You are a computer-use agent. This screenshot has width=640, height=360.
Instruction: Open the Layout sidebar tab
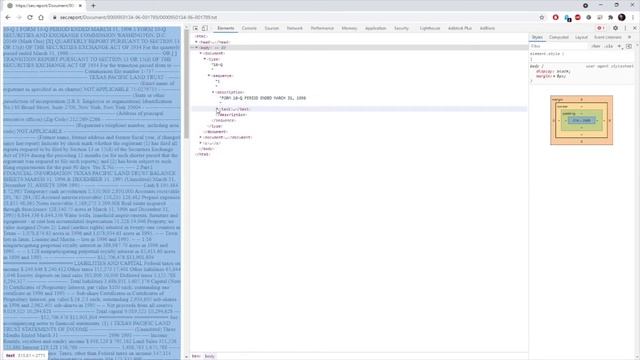coord(581,37)
